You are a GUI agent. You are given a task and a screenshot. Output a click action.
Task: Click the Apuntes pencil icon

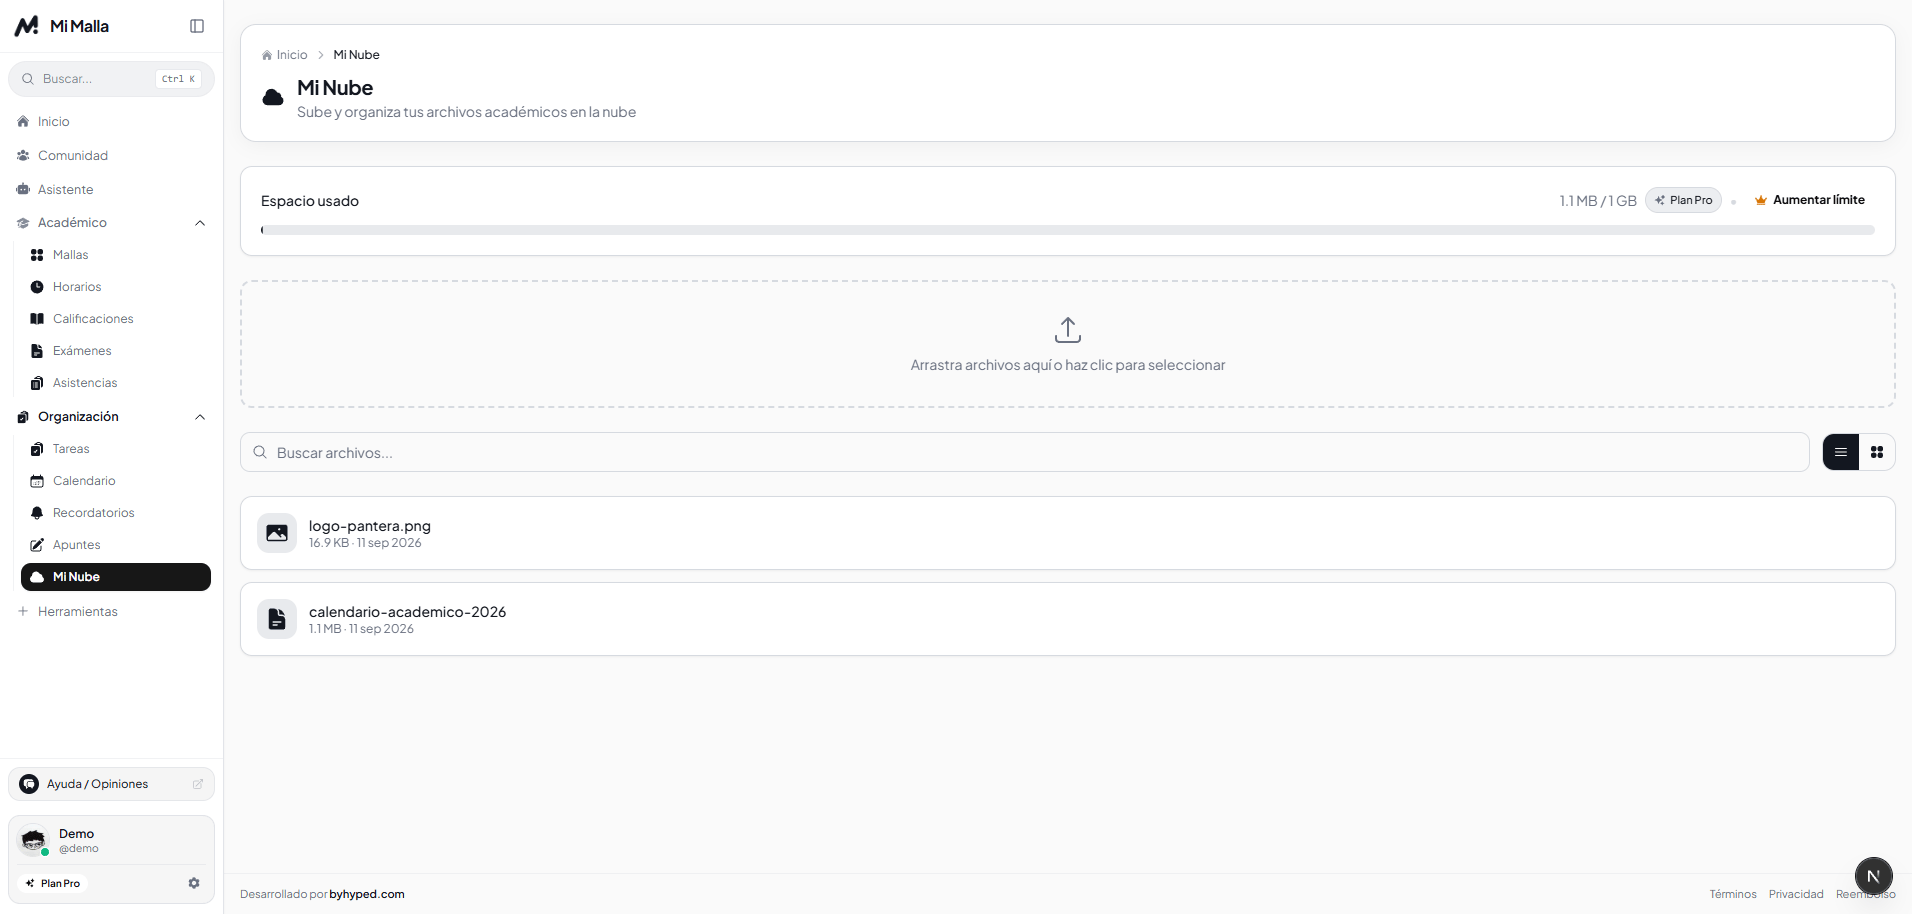click(37, 545)
